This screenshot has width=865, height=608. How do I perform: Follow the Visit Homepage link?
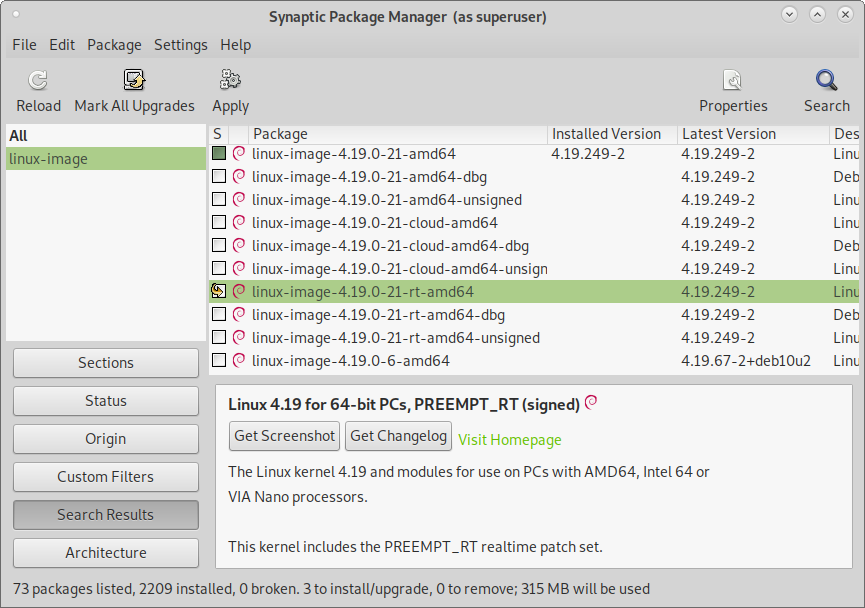point(510,440)
